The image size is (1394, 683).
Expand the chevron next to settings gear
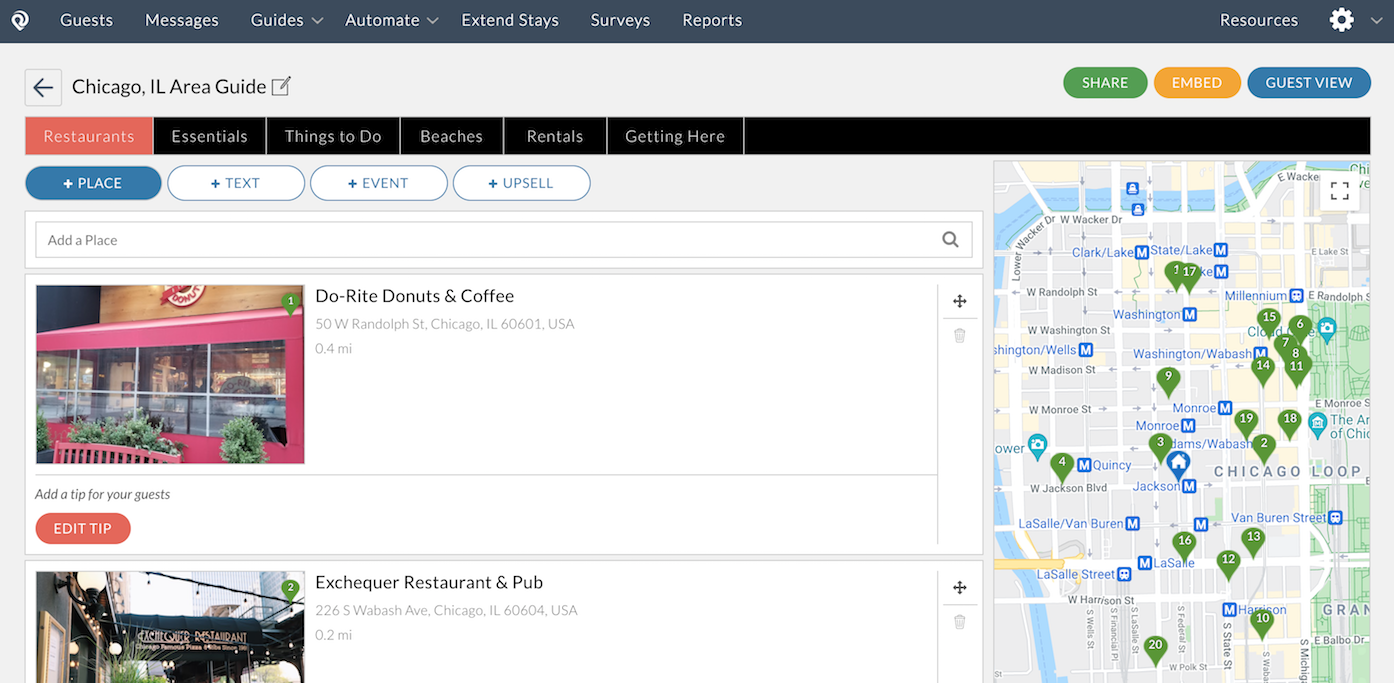(x=1376, y=20)
